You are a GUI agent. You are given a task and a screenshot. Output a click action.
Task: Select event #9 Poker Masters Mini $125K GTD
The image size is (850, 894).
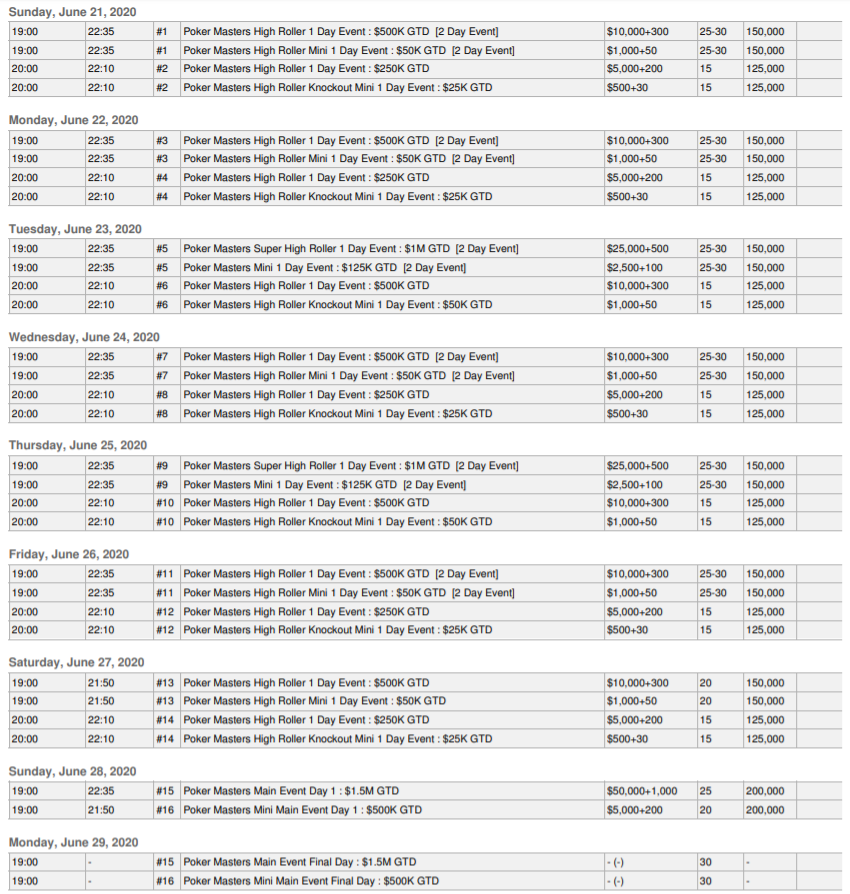click(324, 485)
